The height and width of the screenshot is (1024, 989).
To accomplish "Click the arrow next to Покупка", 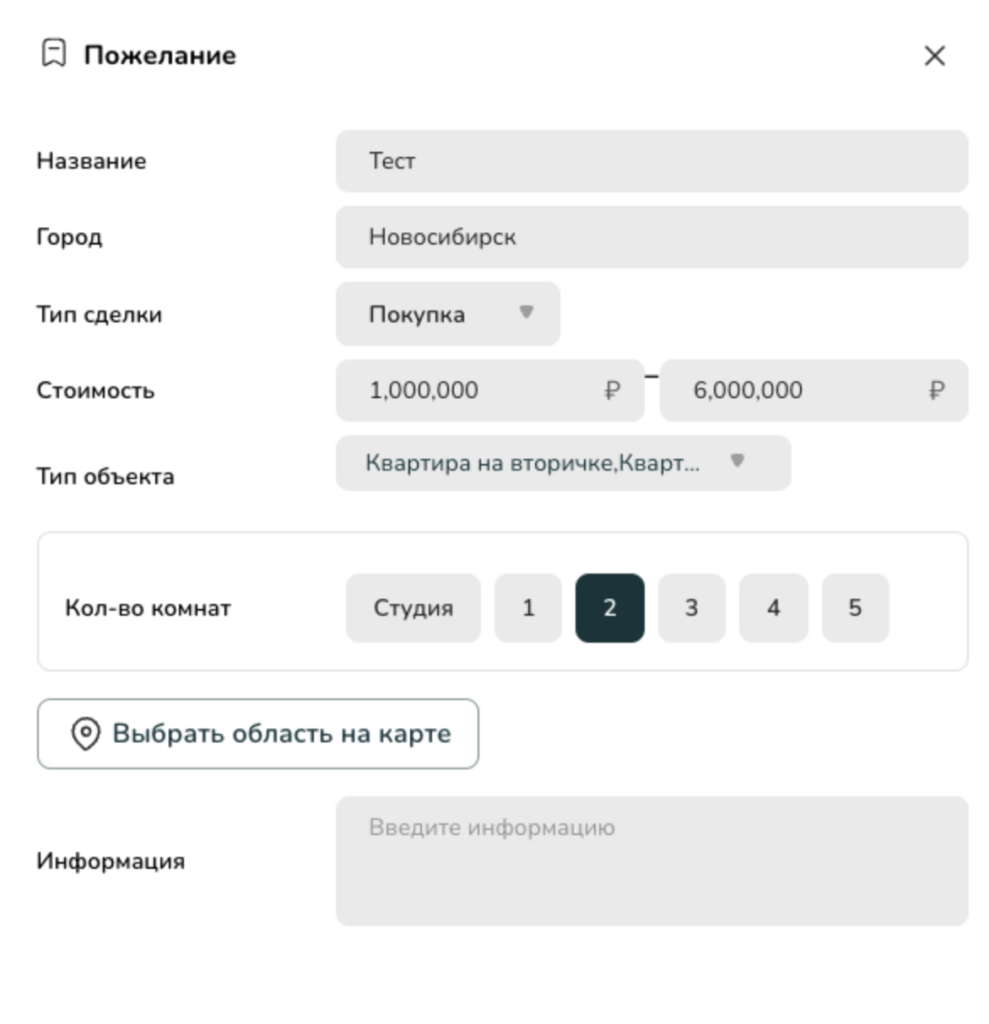I will (x=526, y=312).
